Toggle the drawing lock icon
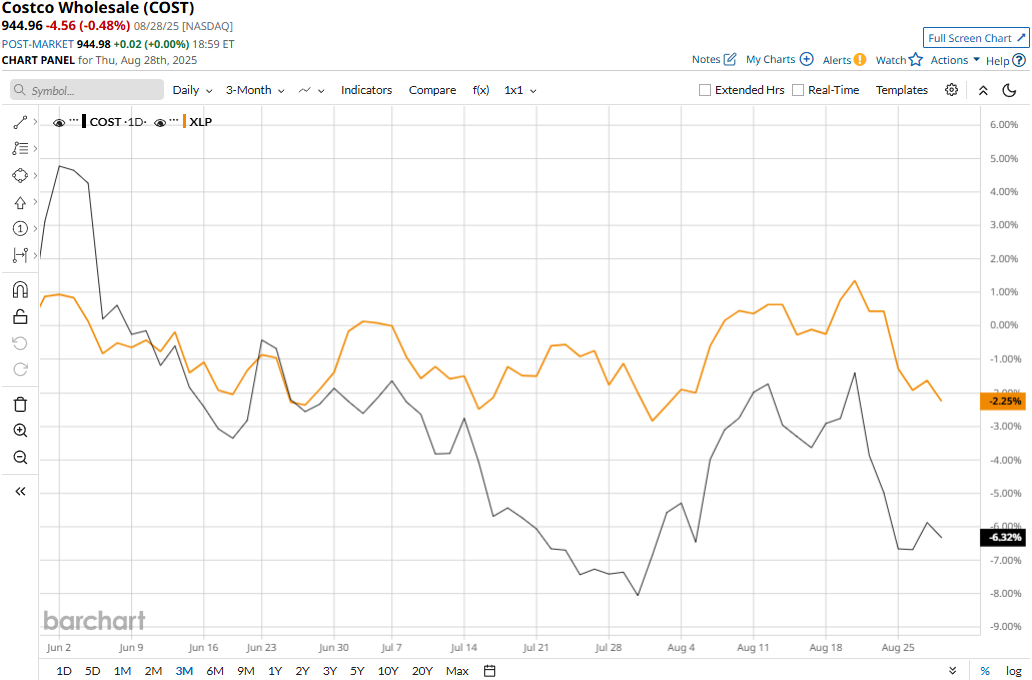The width and height of the screenshot is (1032, 680). click(x=20, y=317)
